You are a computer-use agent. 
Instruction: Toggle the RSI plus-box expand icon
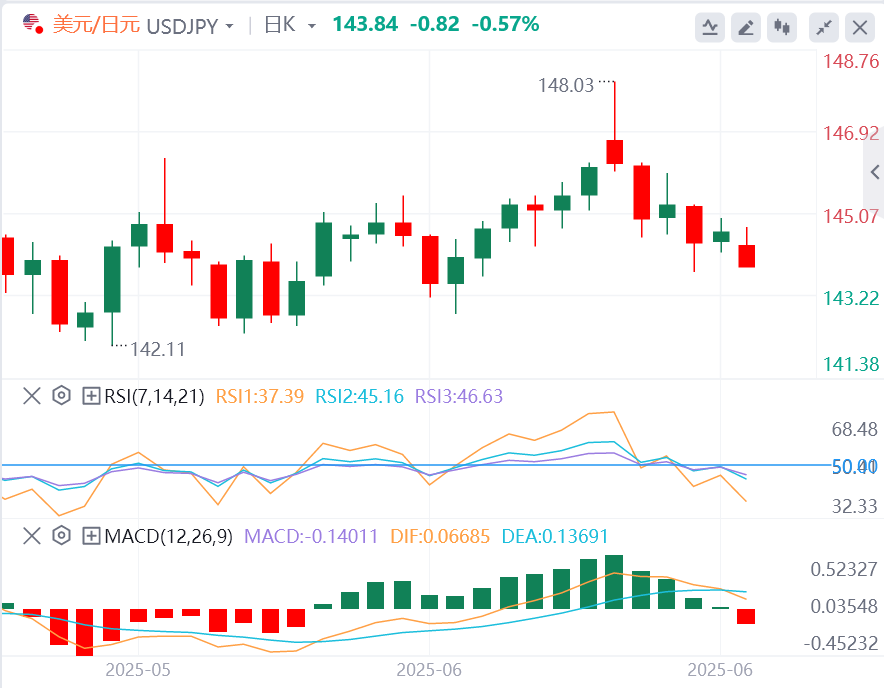tap(91, 396)
